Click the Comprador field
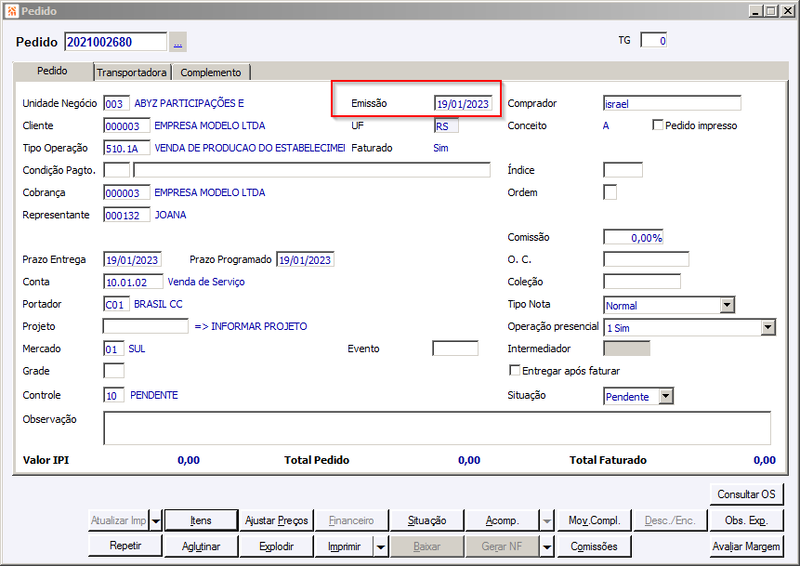800x566 pixels. point(671,104)
